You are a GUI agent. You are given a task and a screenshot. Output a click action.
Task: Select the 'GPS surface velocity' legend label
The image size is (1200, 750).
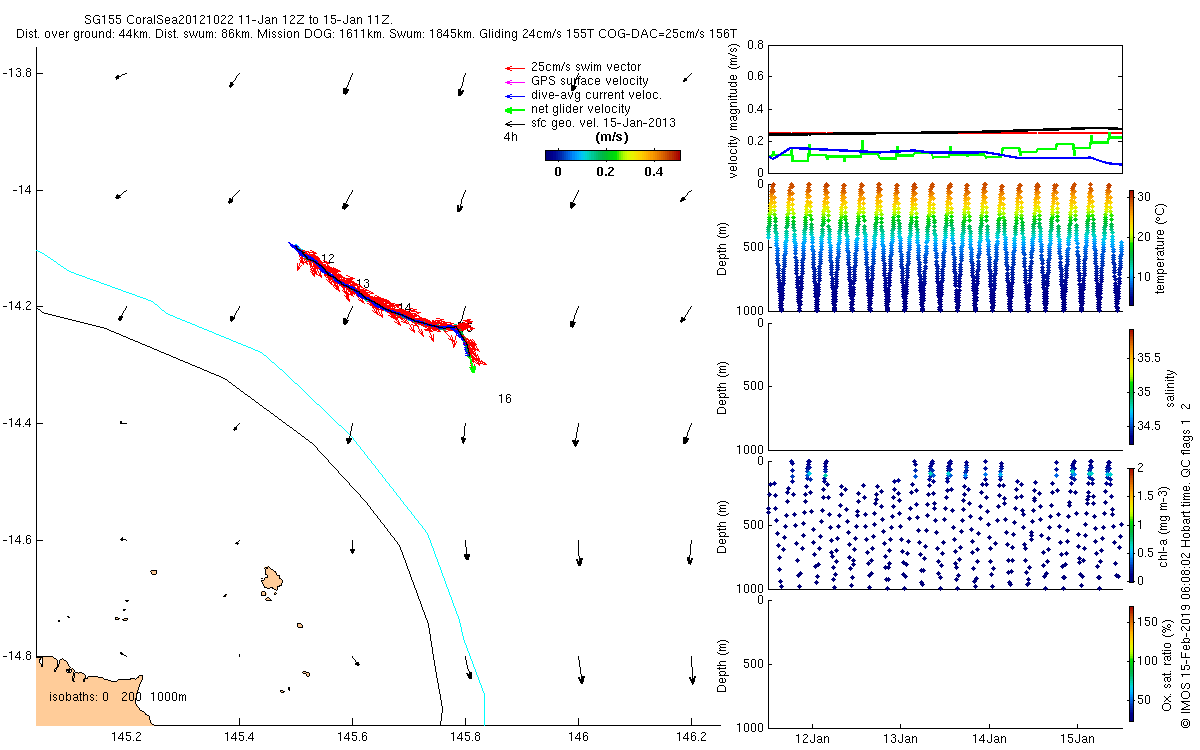[x=589, y=81]
